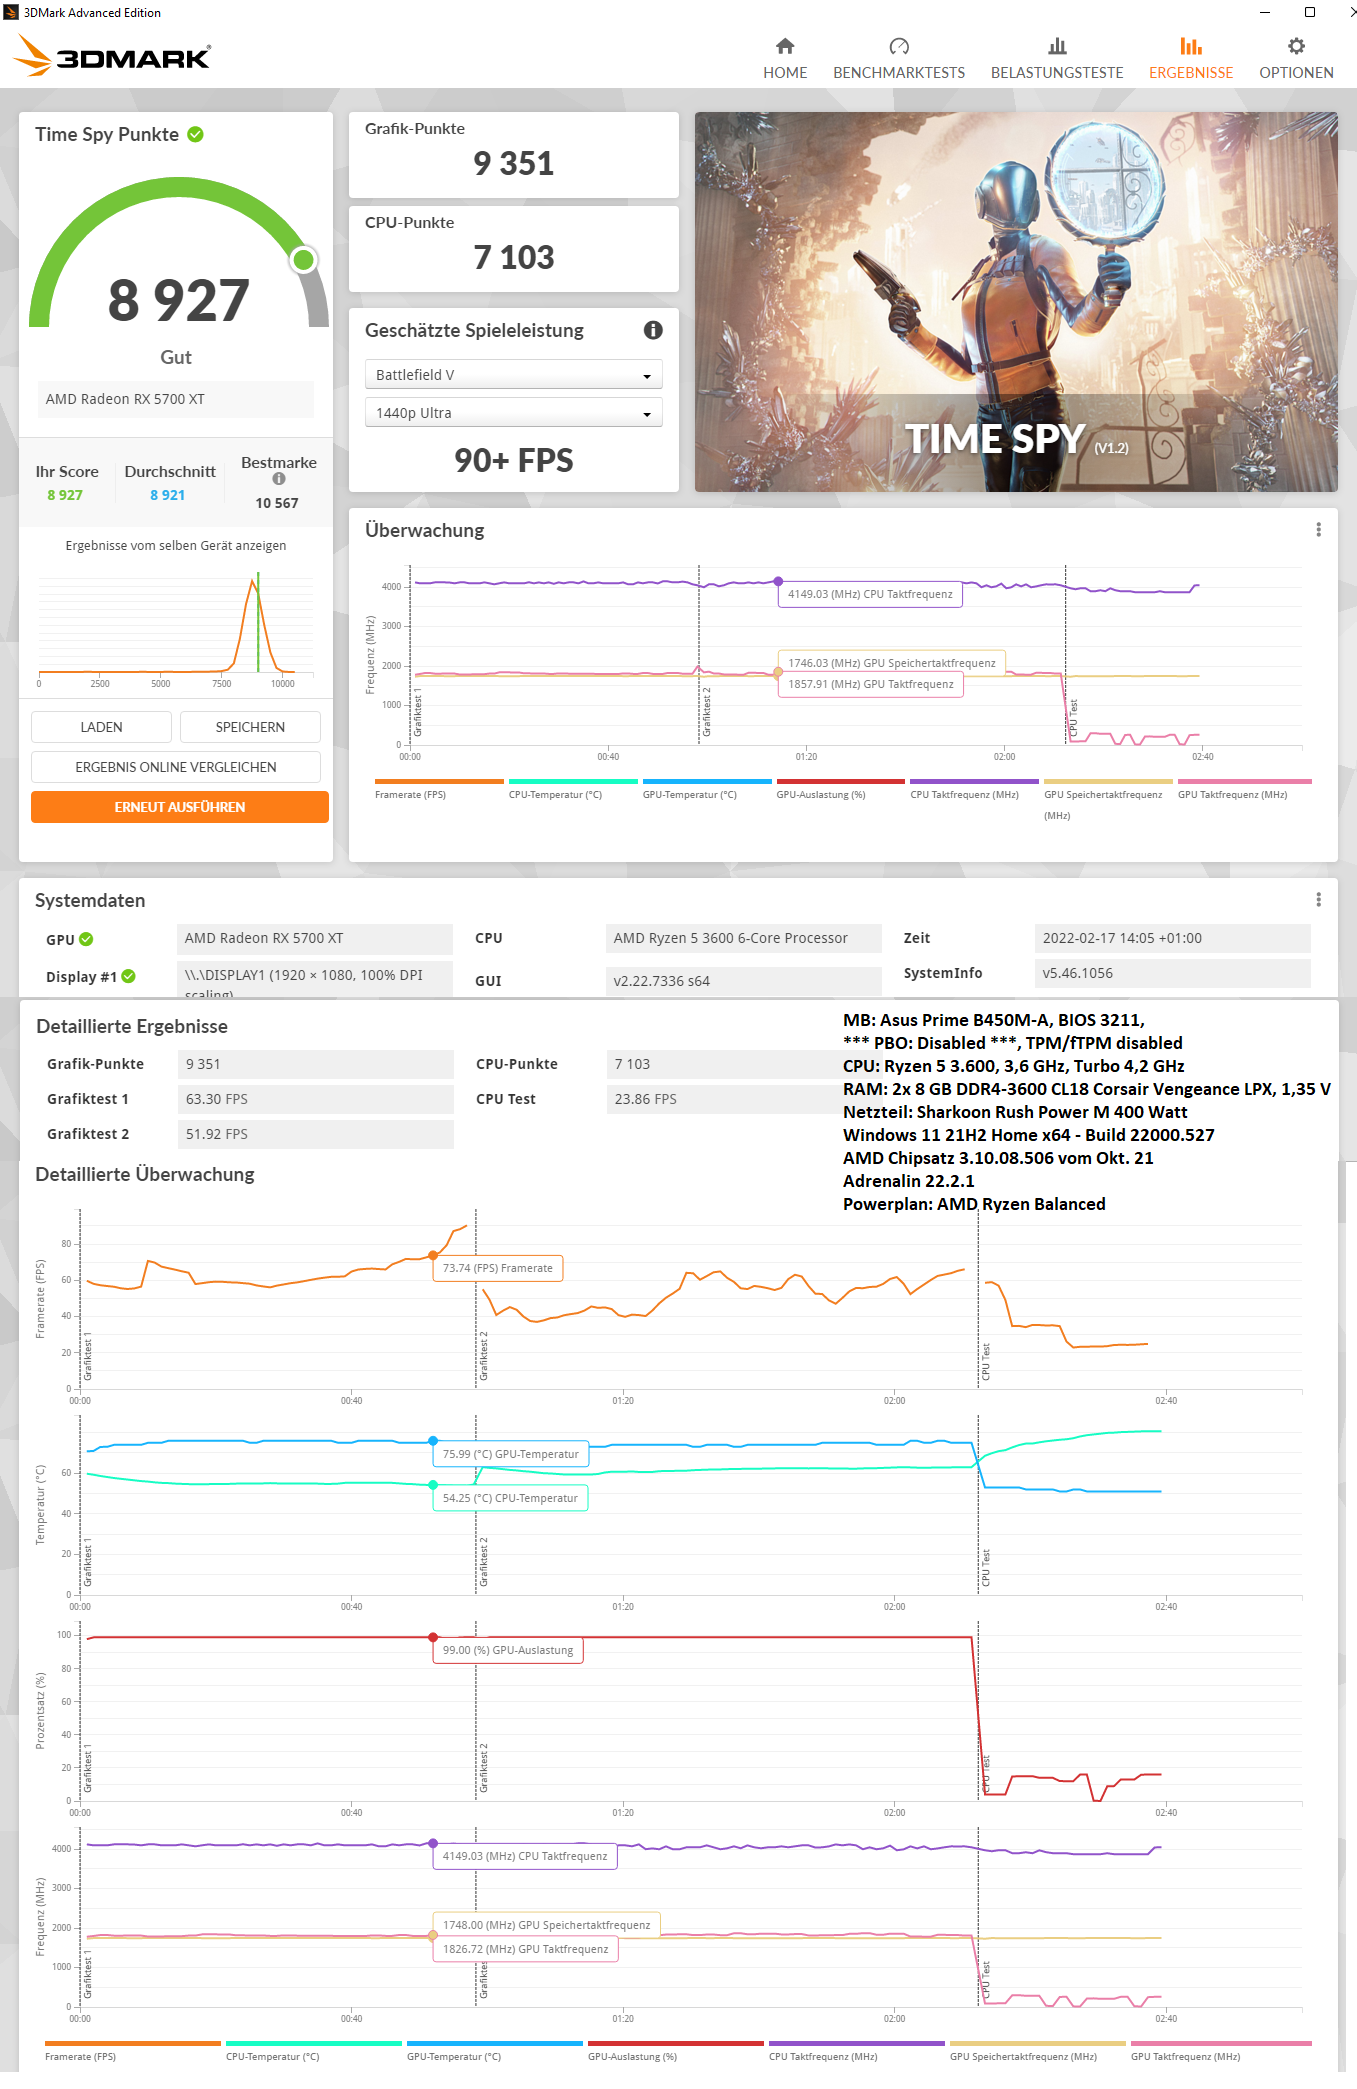Toggle bottom Framerate (FPS) legend entry
Viewport: 1357px width, 2089px height.
[132, 2051]
